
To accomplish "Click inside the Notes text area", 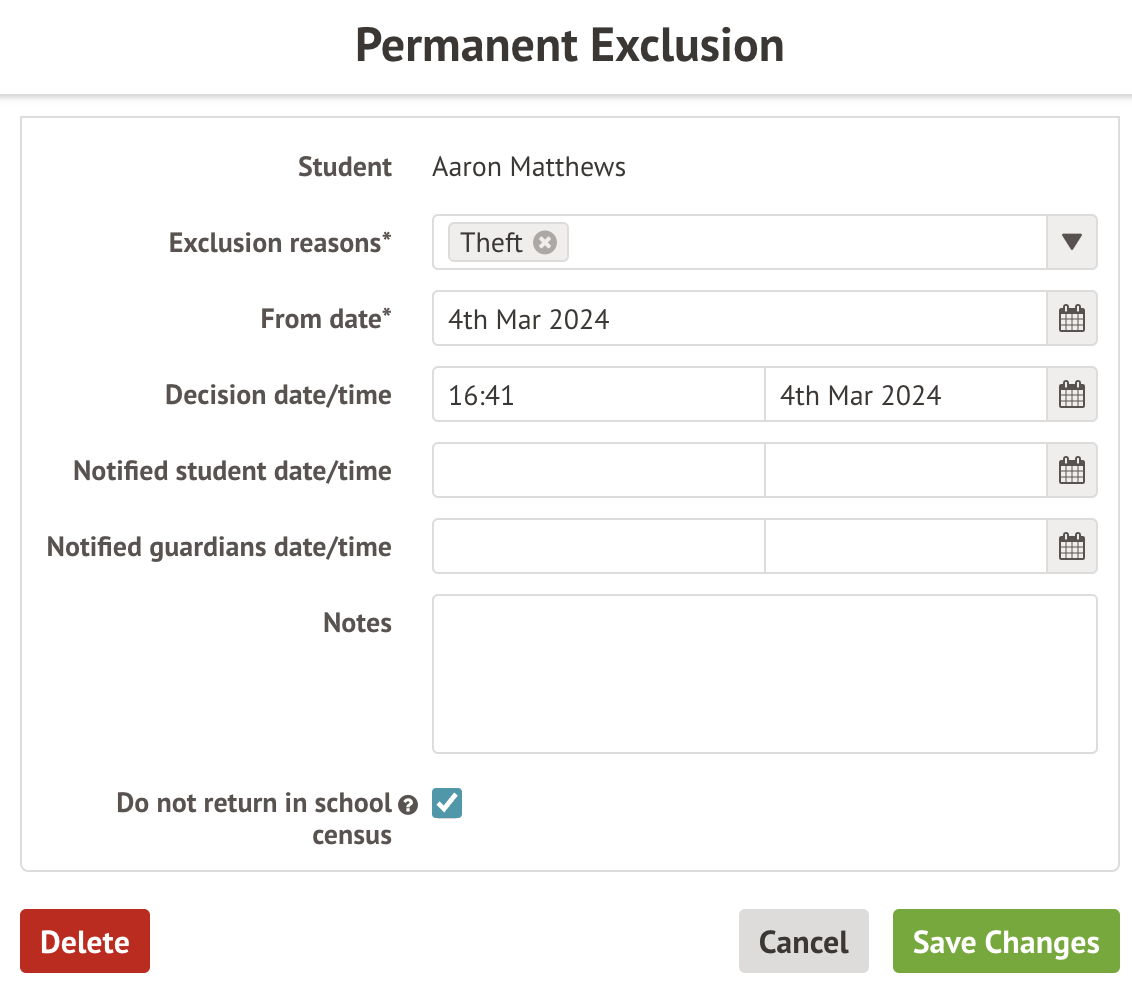I will tap(764, 673).
